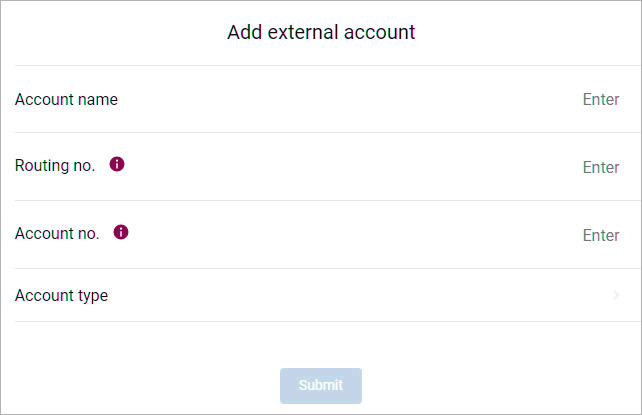Focus the Account name Enter field

tap(601, 99)
